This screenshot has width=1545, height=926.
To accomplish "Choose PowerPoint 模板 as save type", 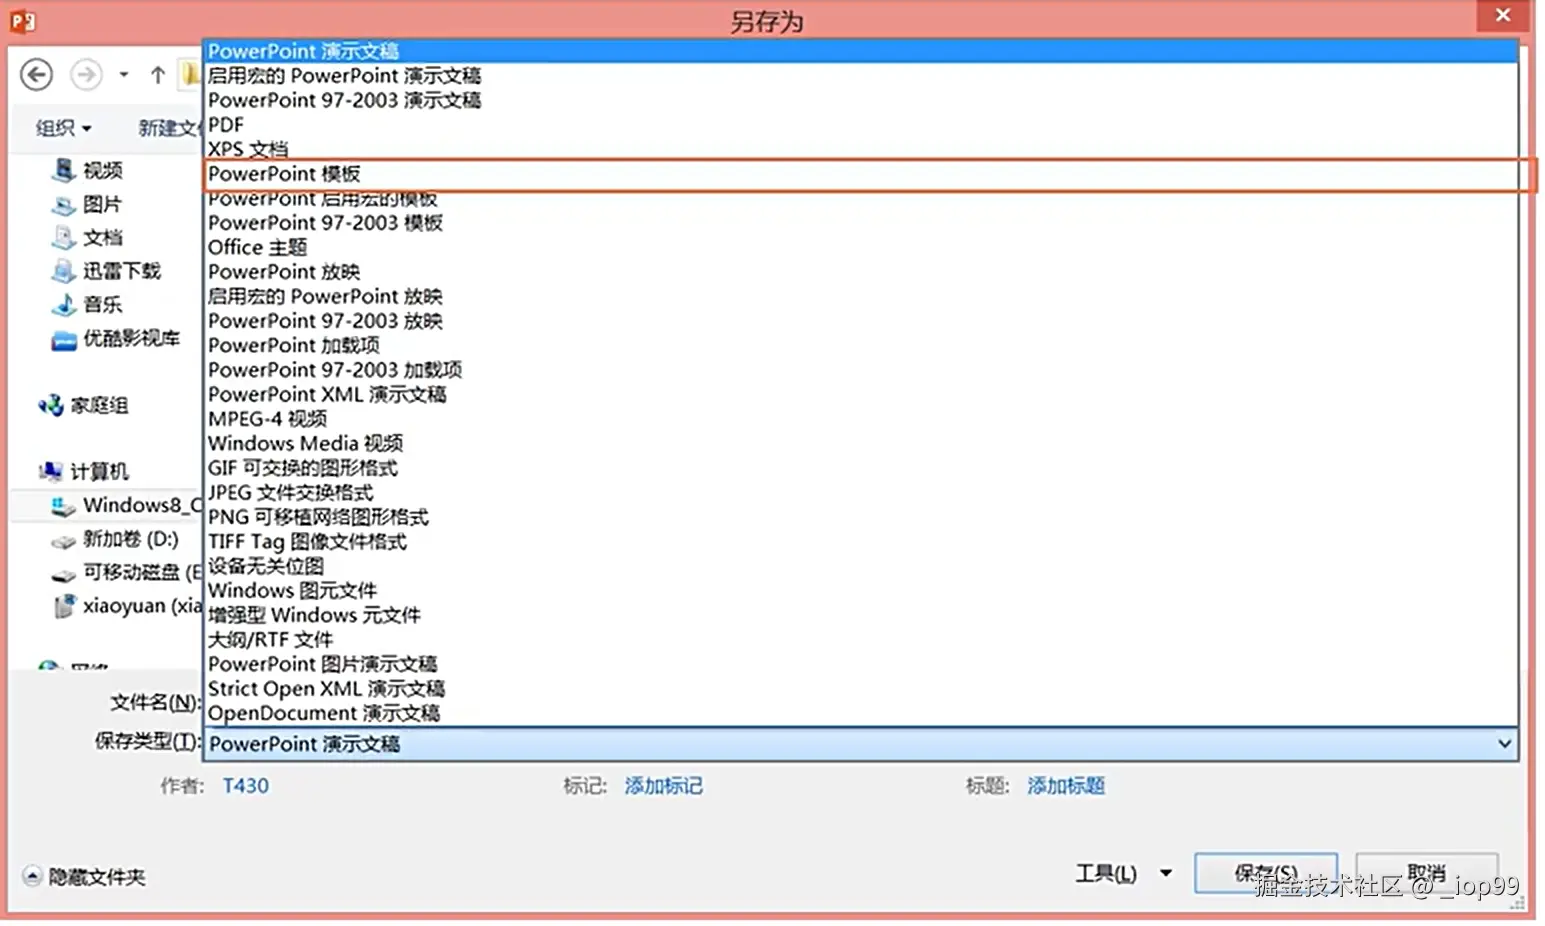I will 860,174.
